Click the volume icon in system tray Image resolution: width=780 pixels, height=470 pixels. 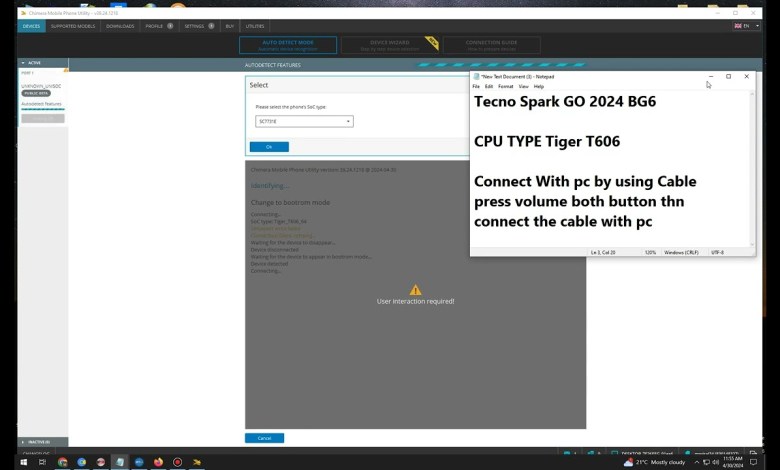(715, 462)
